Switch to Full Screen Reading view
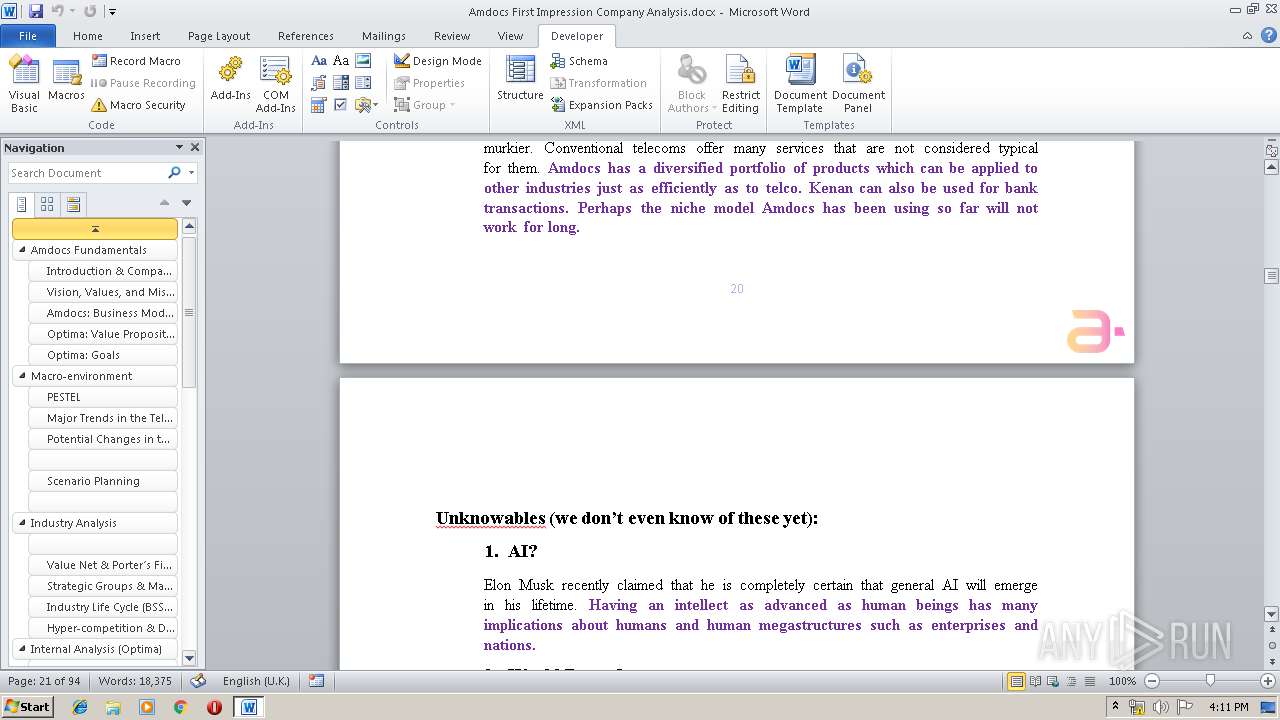The height and width of the screenshot is (720, 1280). (1035, 681)
